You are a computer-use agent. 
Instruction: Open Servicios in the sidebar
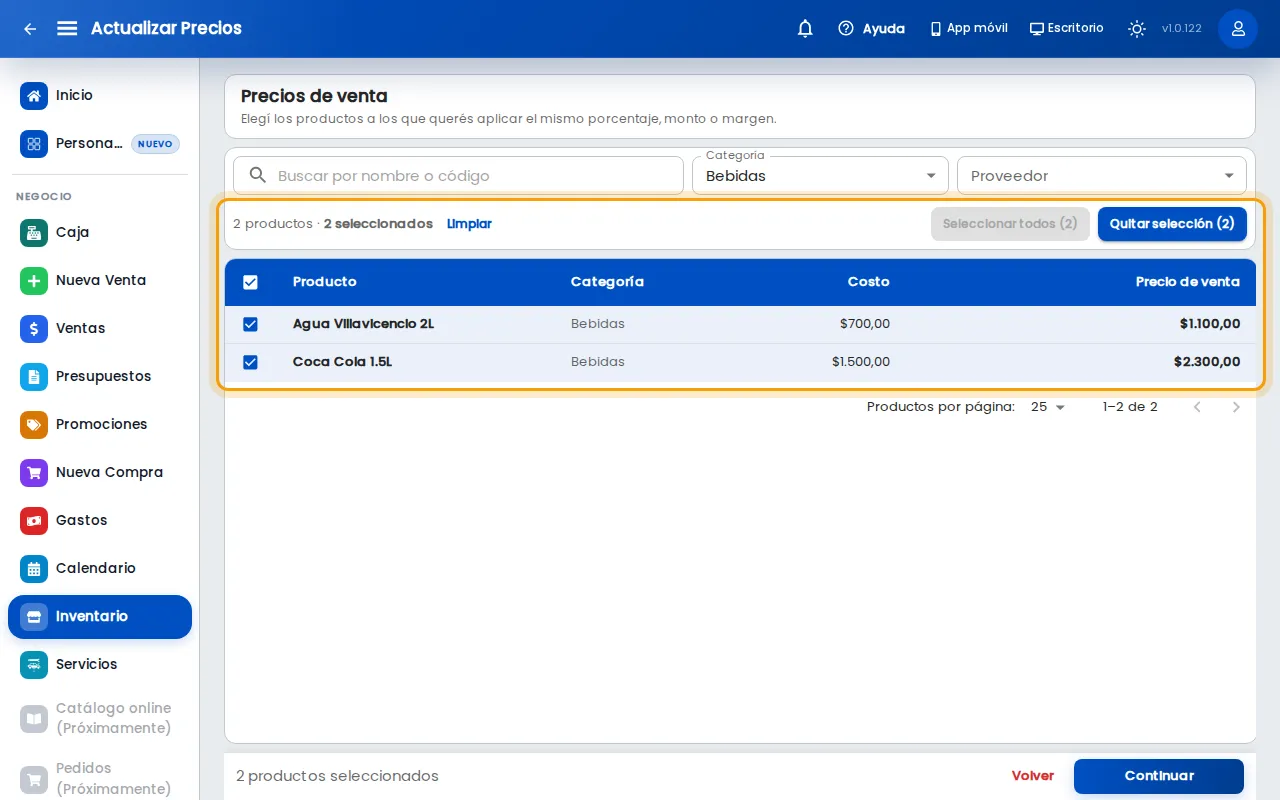click(100, 664)
